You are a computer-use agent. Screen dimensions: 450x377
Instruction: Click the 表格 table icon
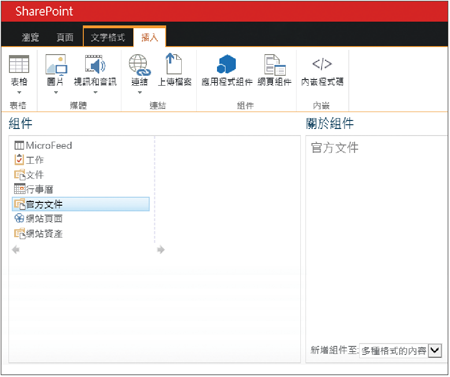(19, 64)
